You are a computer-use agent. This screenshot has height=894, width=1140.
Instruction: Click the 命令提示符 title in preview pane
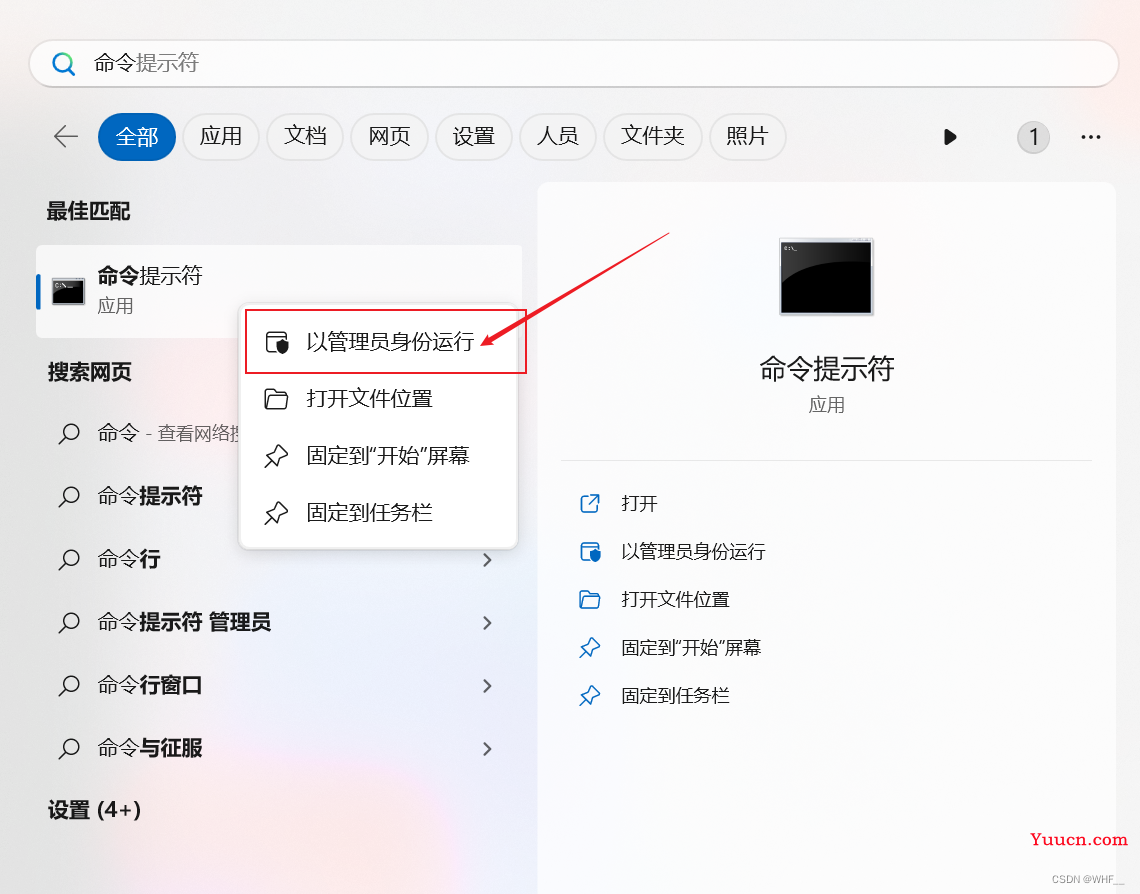827,369
